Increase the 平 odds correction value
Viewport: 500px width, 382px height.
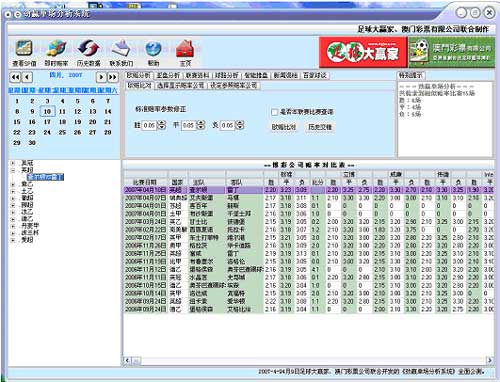(x=201, y=123)
